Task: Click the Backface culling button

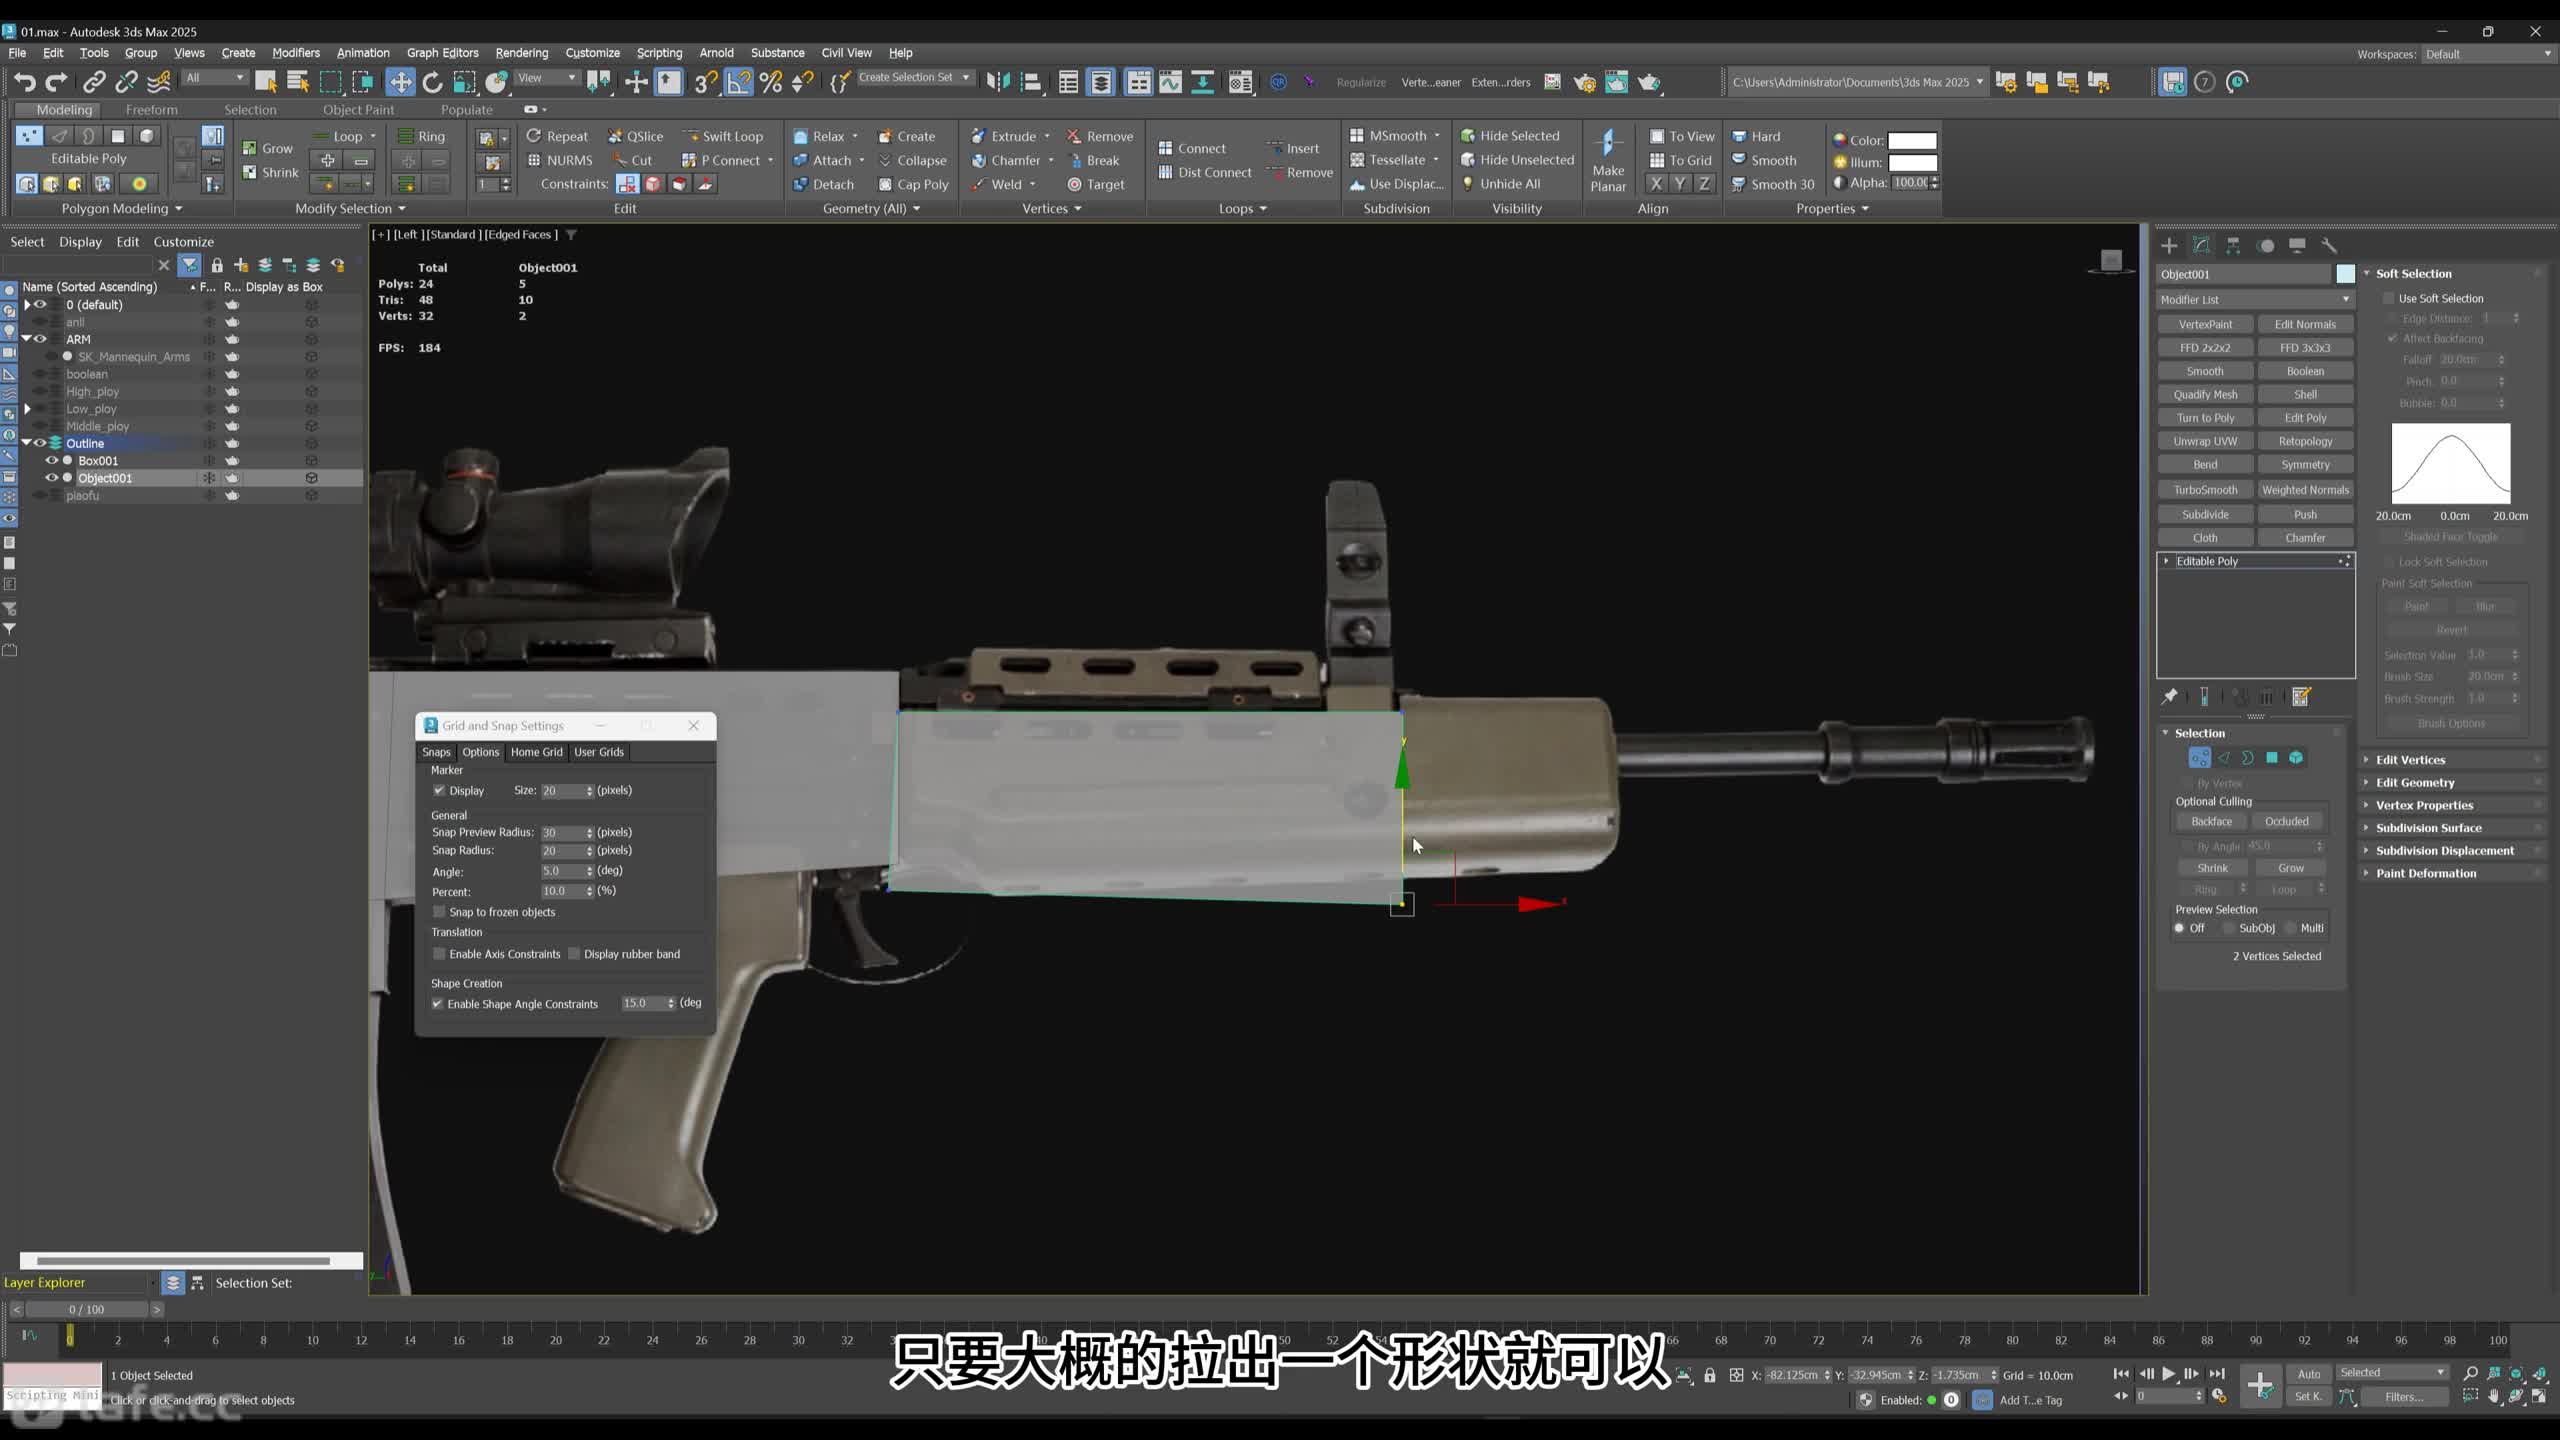Action: click(x=2211, y=821)
